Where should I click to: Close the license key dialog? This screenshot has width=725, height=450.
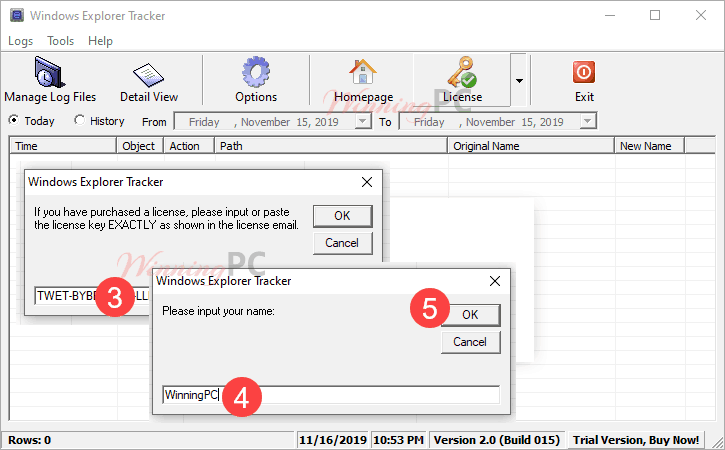click(x=367, y=182)
